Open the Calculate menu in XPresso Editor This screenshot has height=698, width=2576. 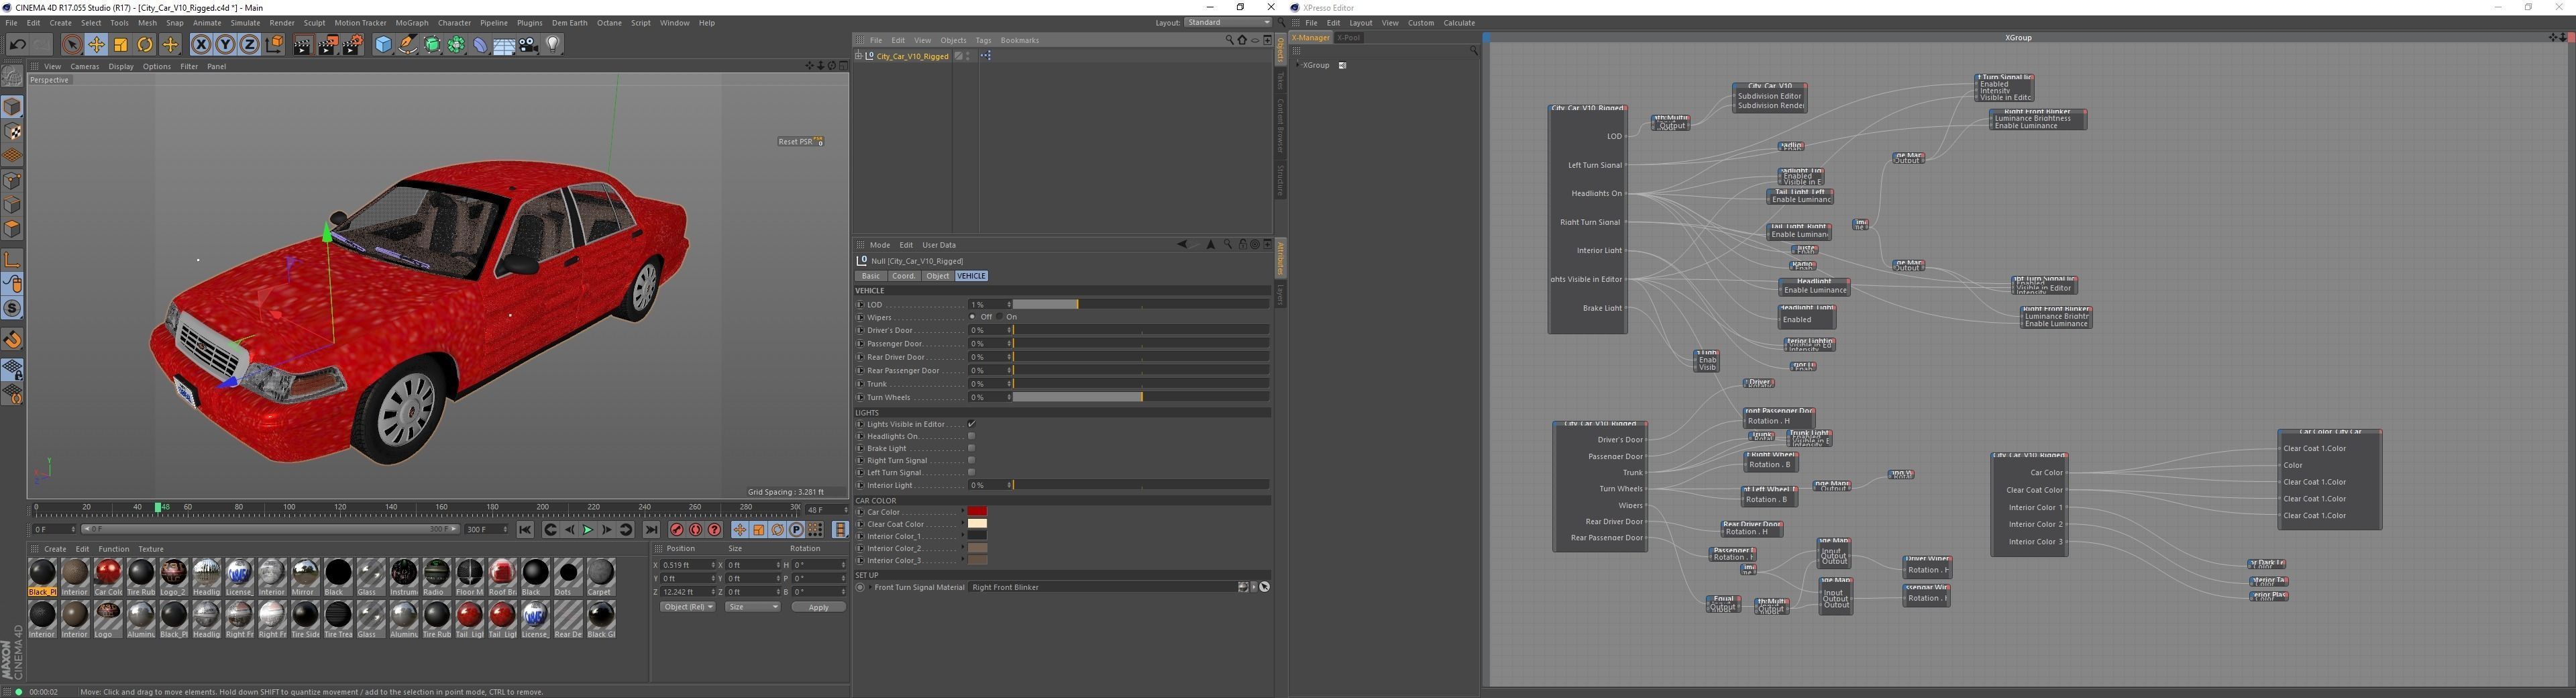point(1459,22)
